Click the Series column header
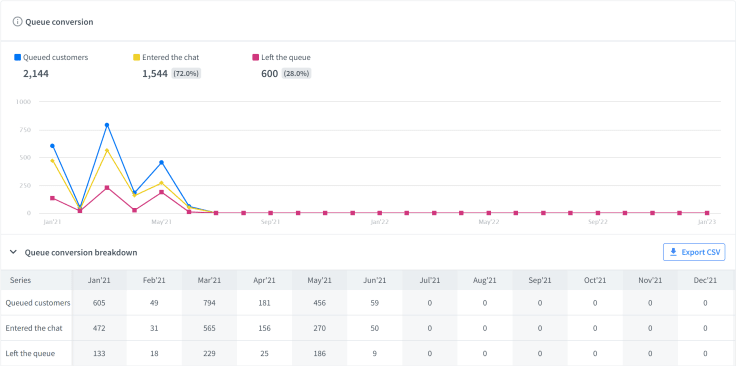The image size is (736, 366). 18,280
